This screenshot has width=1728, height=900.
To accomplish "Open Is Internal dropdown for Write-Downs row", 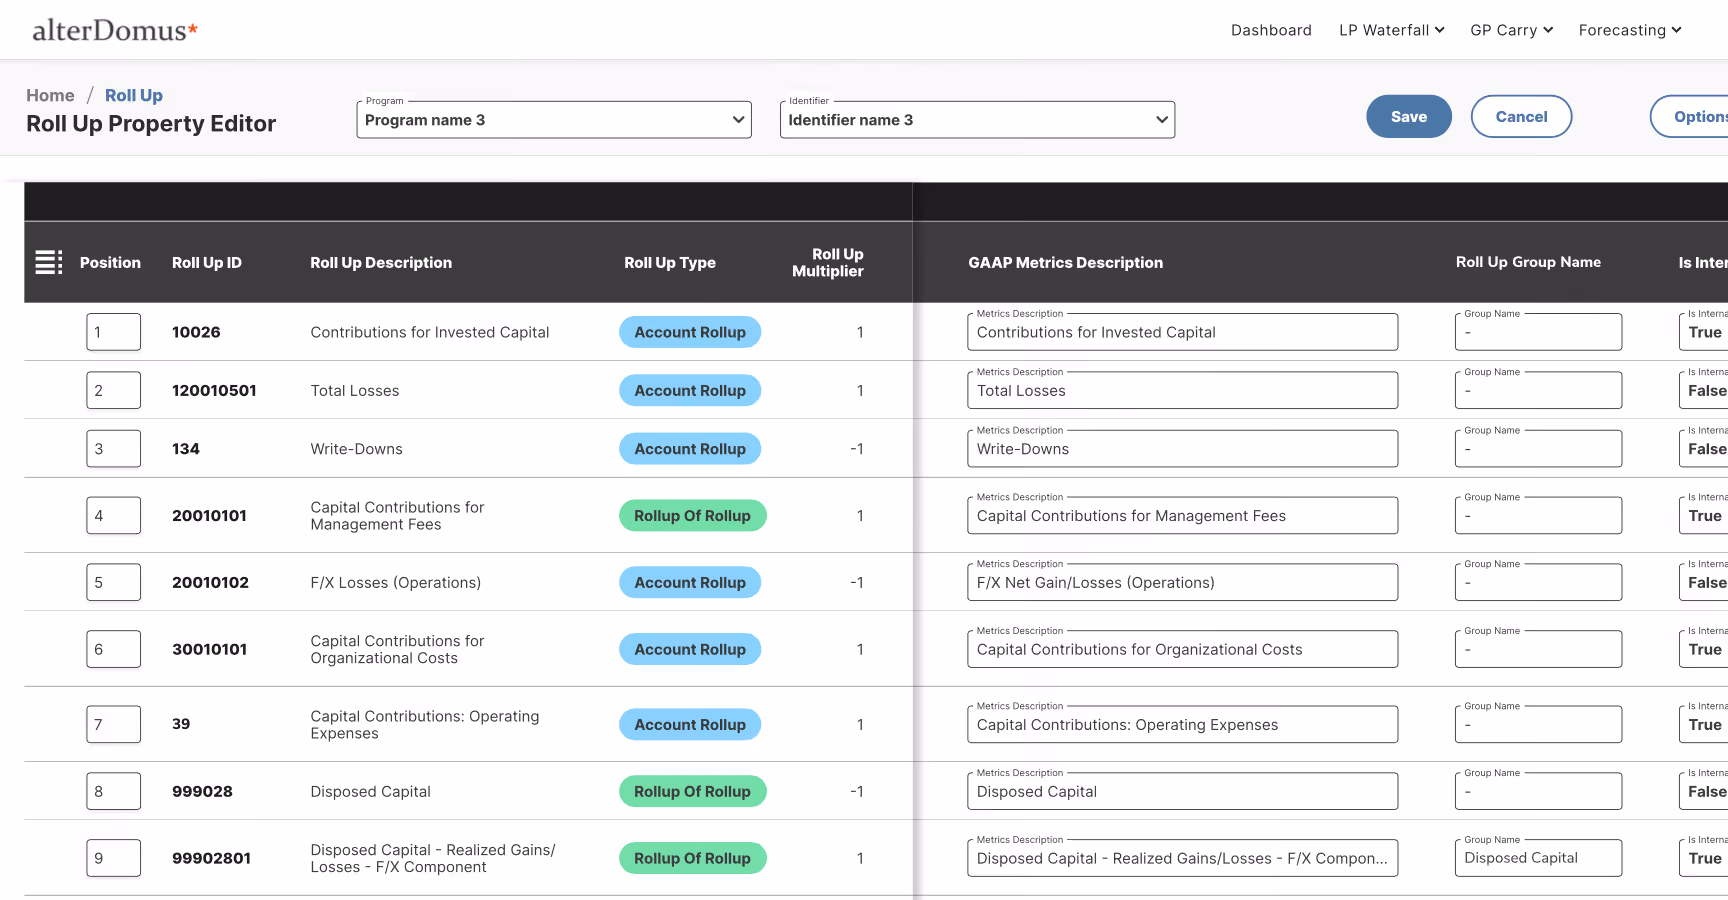I will [x=1703, y=449].
